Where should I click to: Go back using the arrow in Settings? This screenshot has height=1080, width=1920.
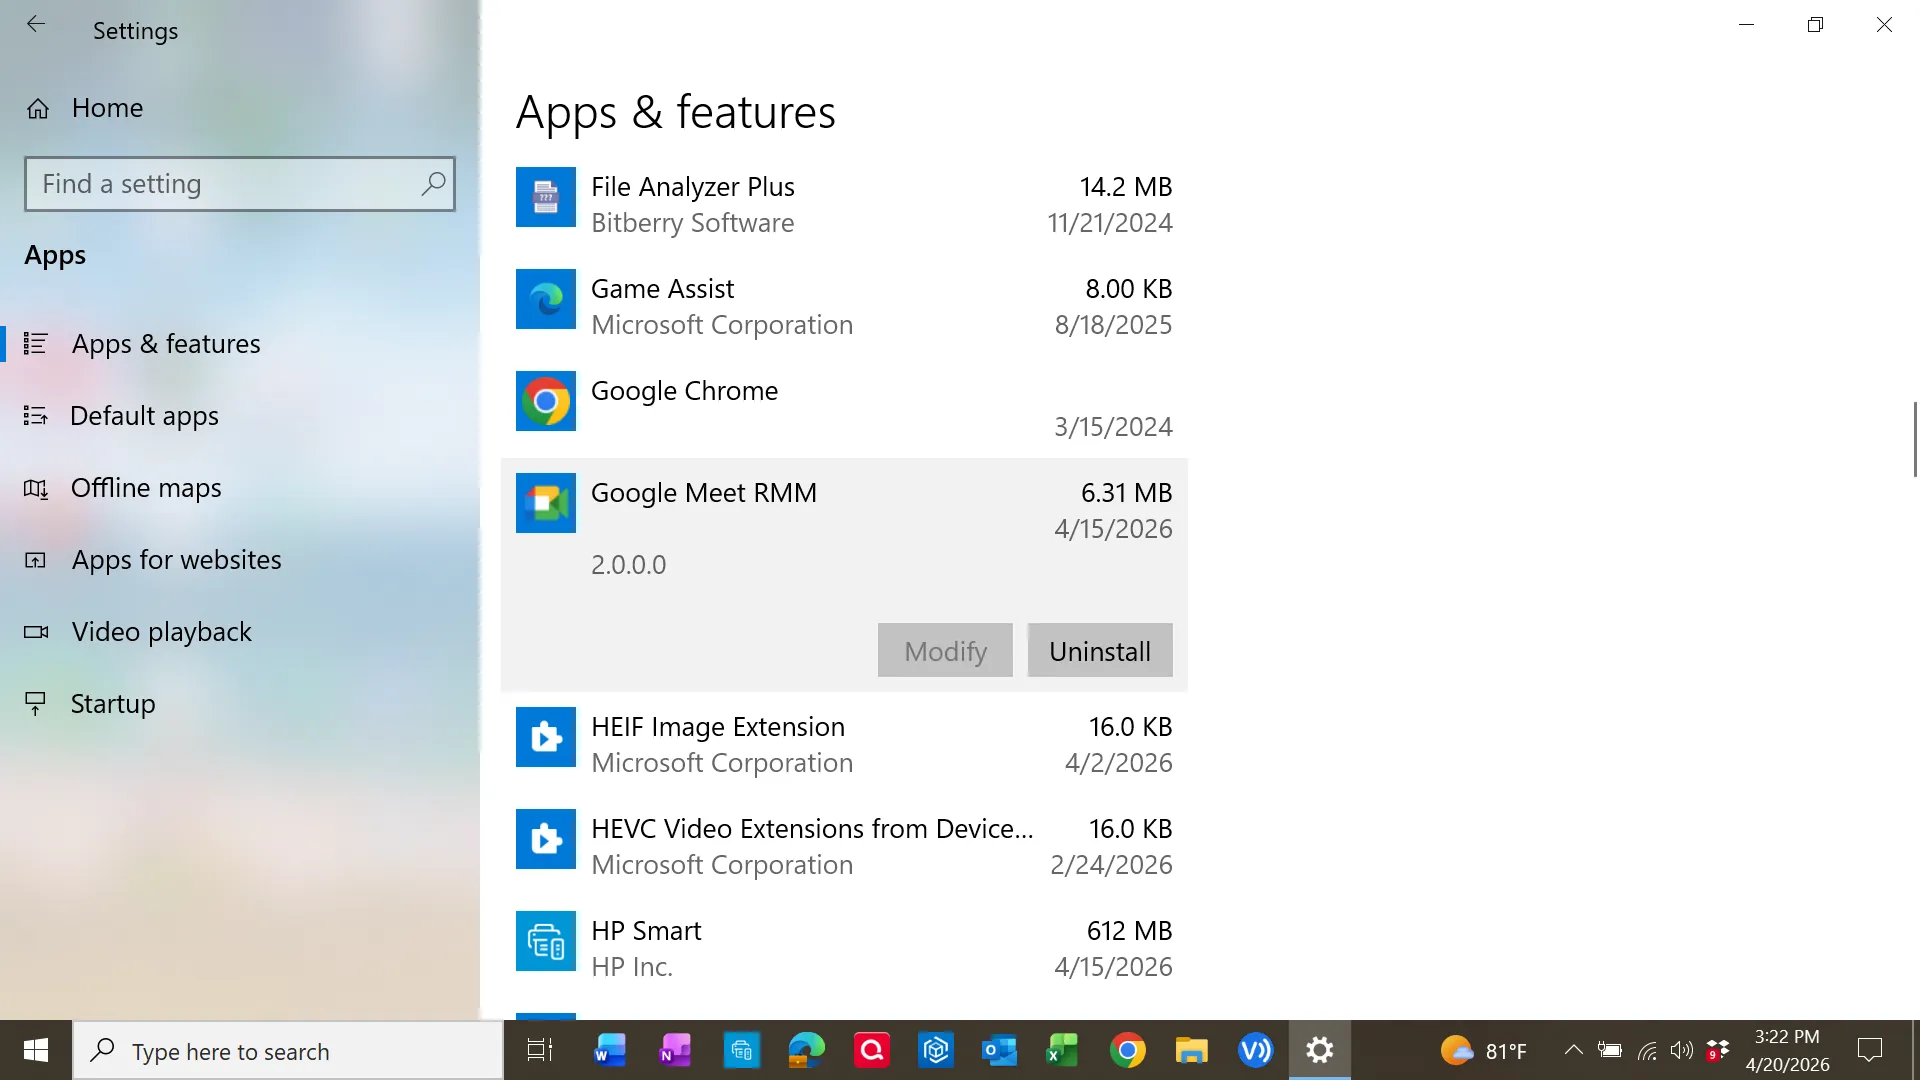click(x=36, y=24)
